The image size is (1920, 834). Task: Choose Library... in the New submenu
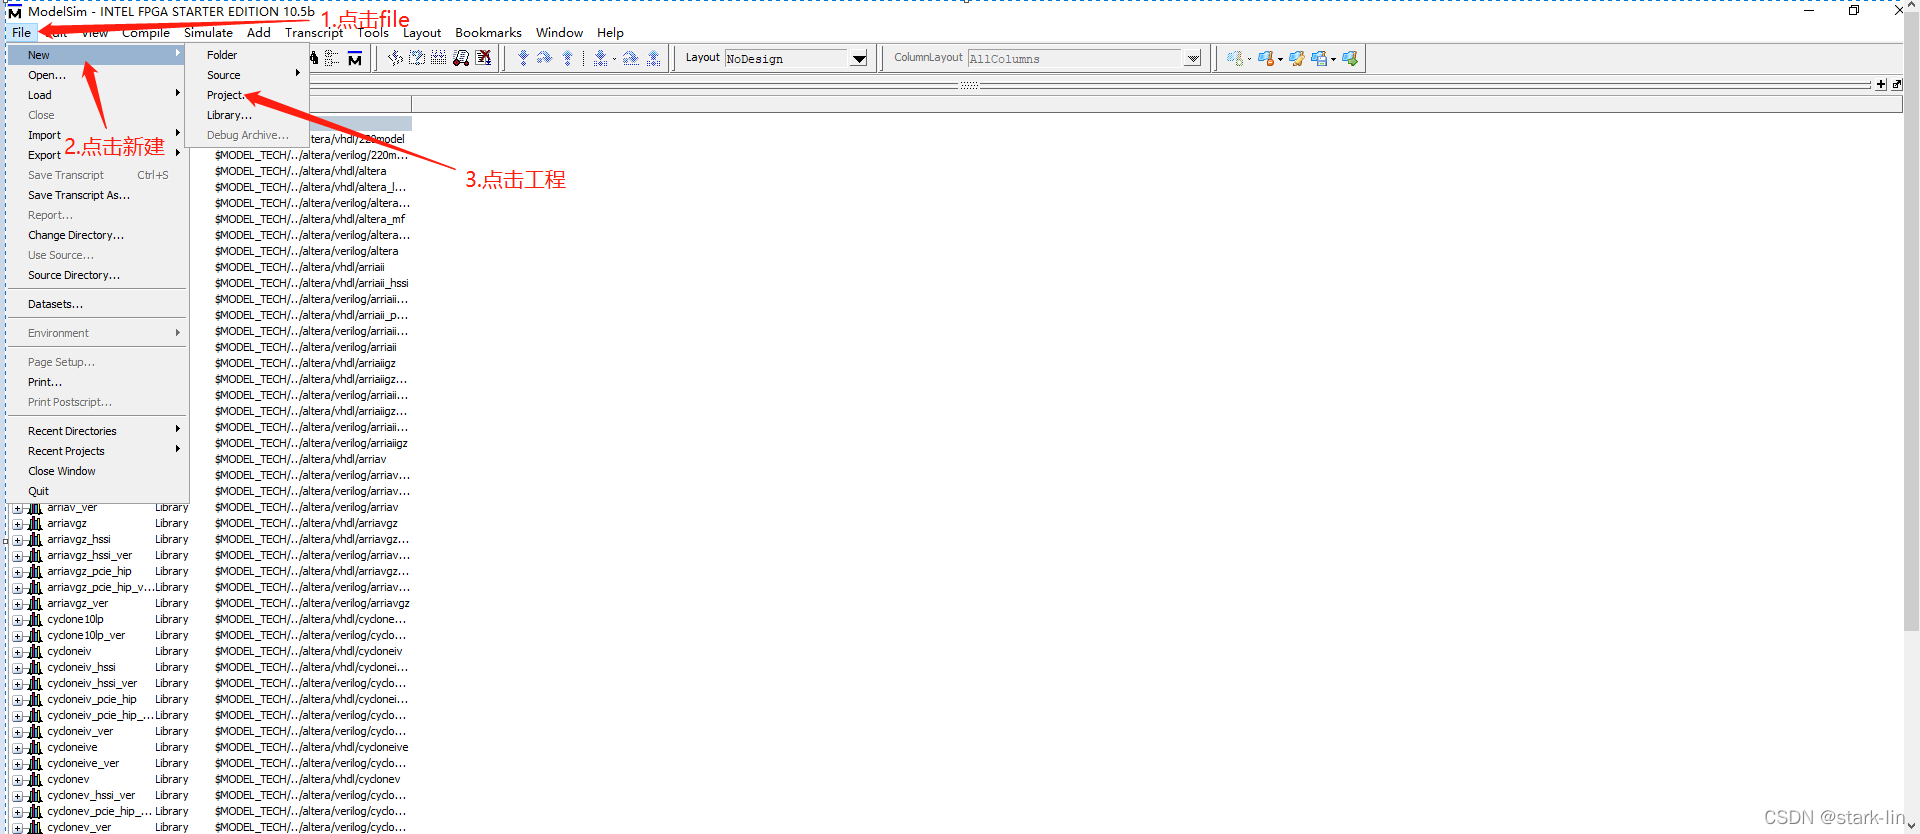tap(247, 115)
